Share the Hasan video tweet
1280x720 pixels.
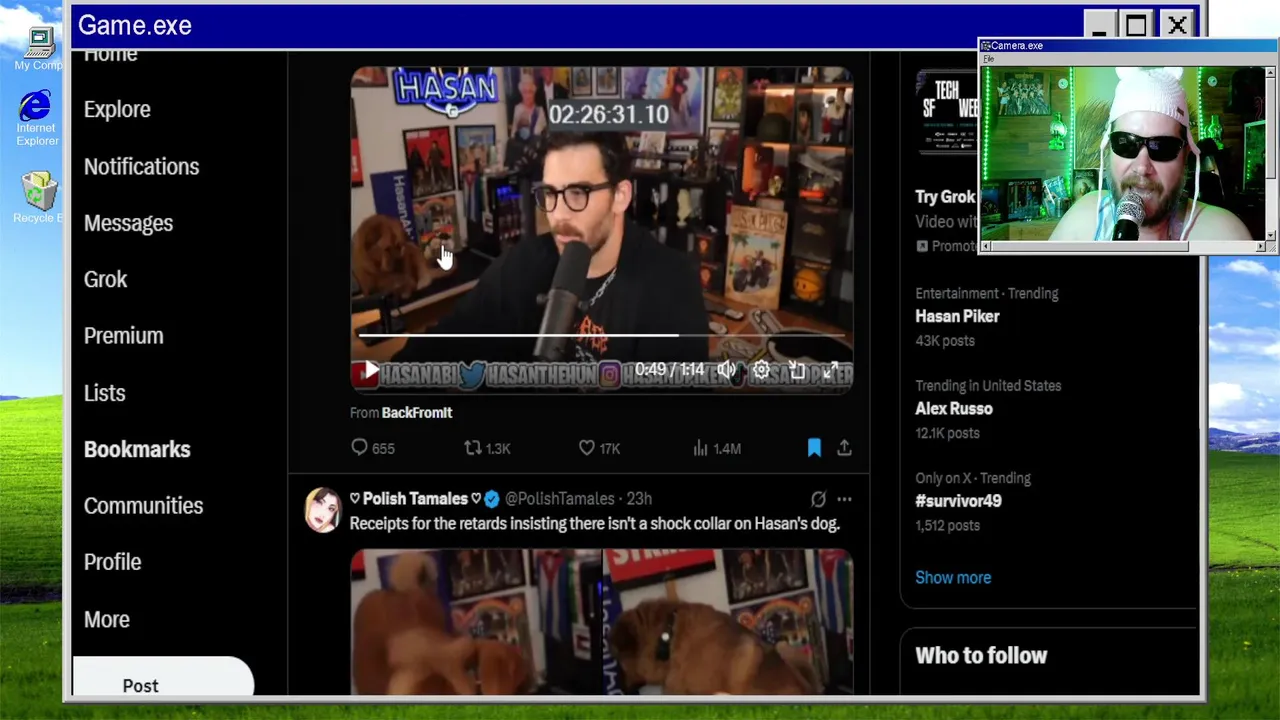point(844,448)
